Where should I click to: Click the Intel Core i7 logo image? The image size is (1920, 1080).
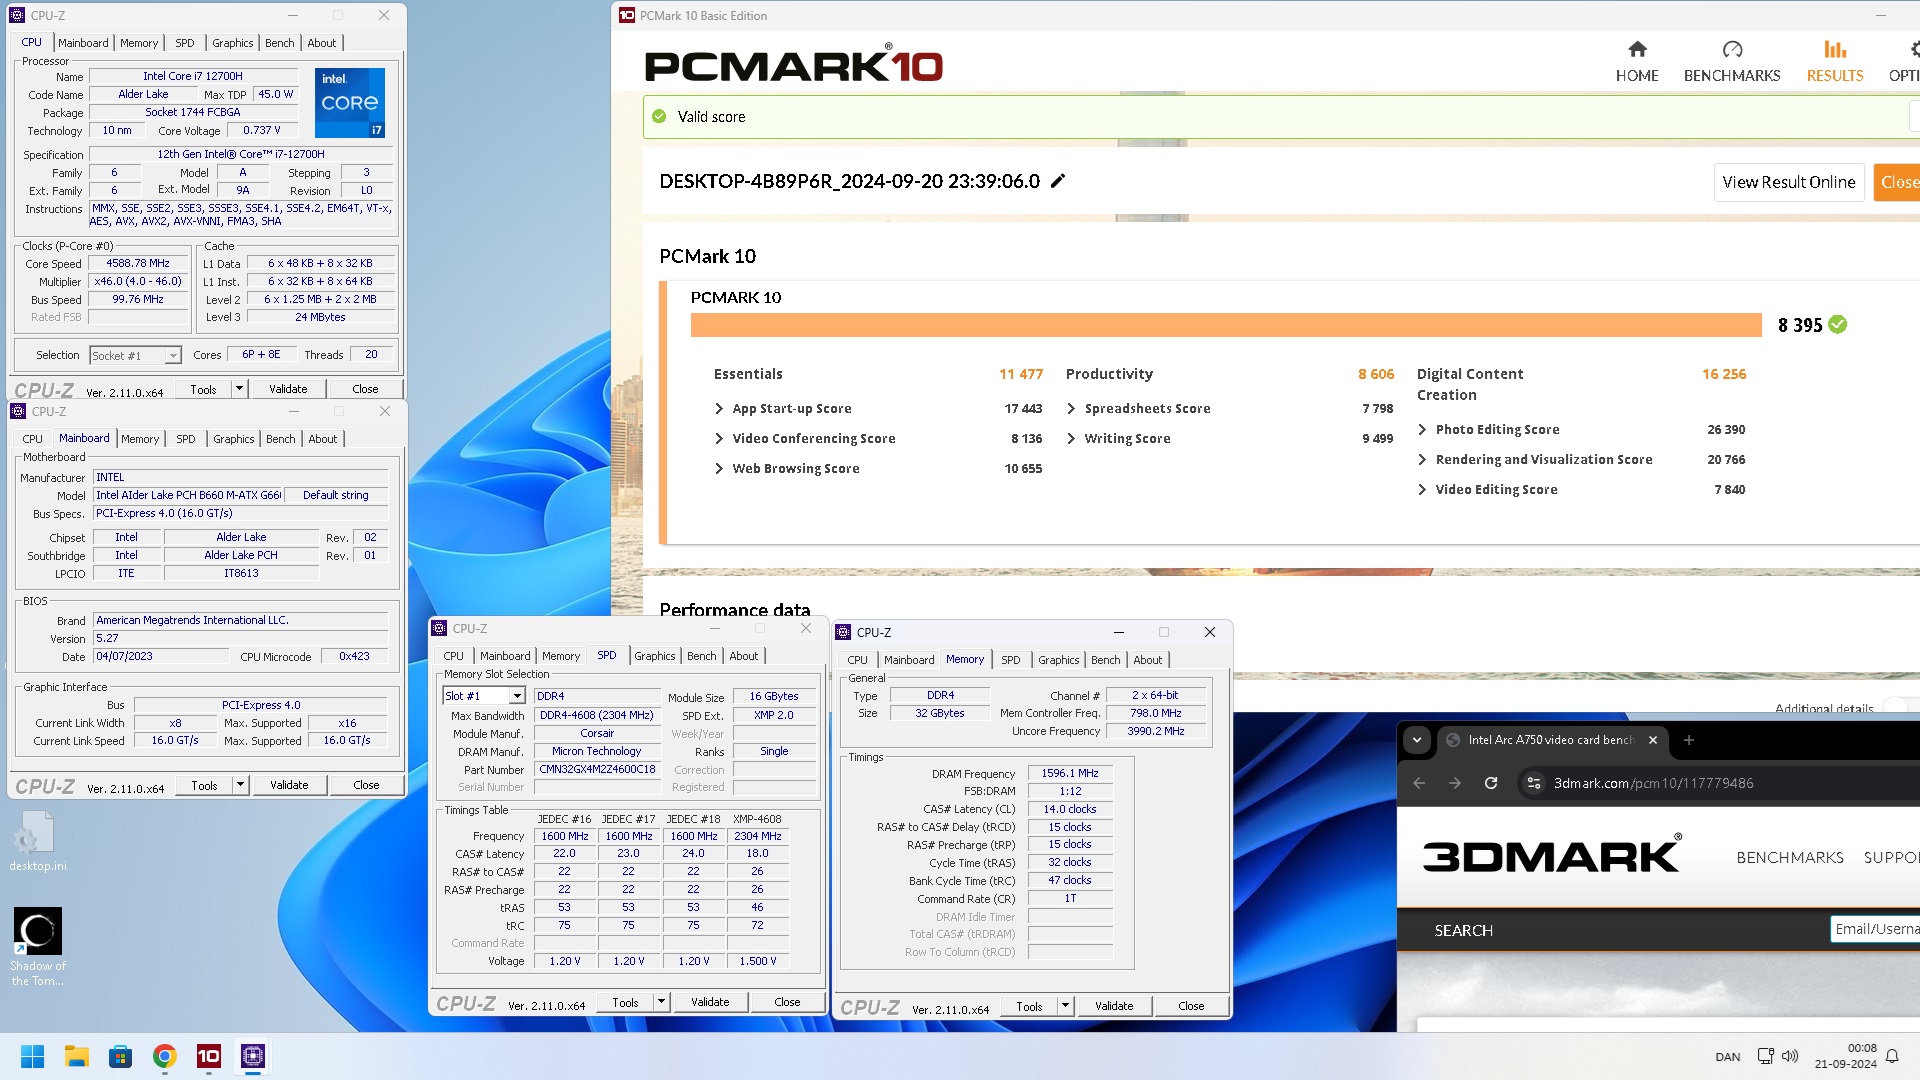point(350,102)
